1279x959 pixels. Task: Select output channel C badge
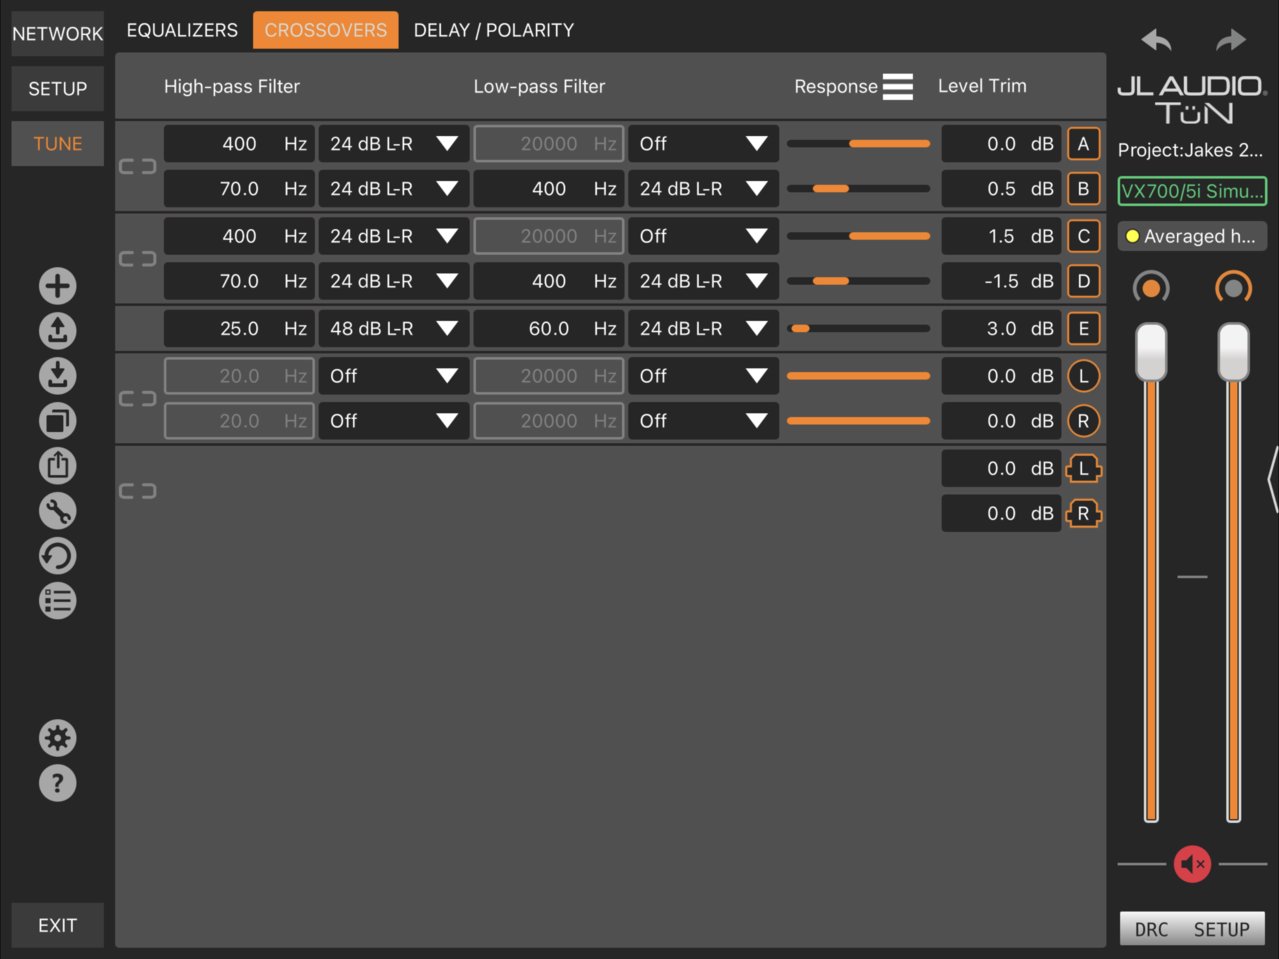pos(1083,236)
